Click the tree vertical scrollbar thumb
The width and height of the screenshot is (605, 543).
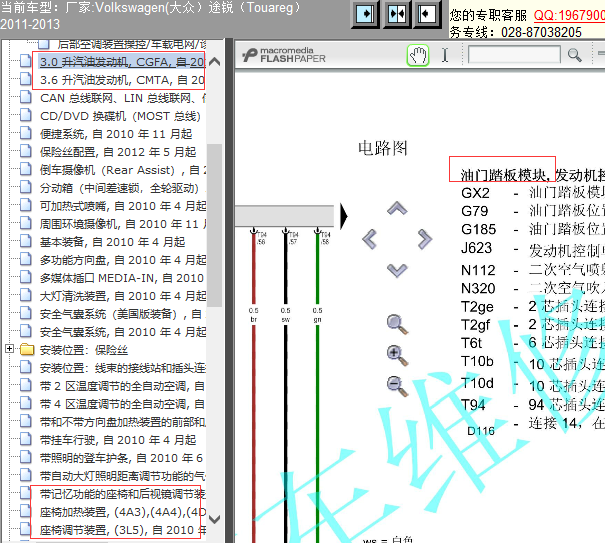pyautogui.click(x=215, y=225)
